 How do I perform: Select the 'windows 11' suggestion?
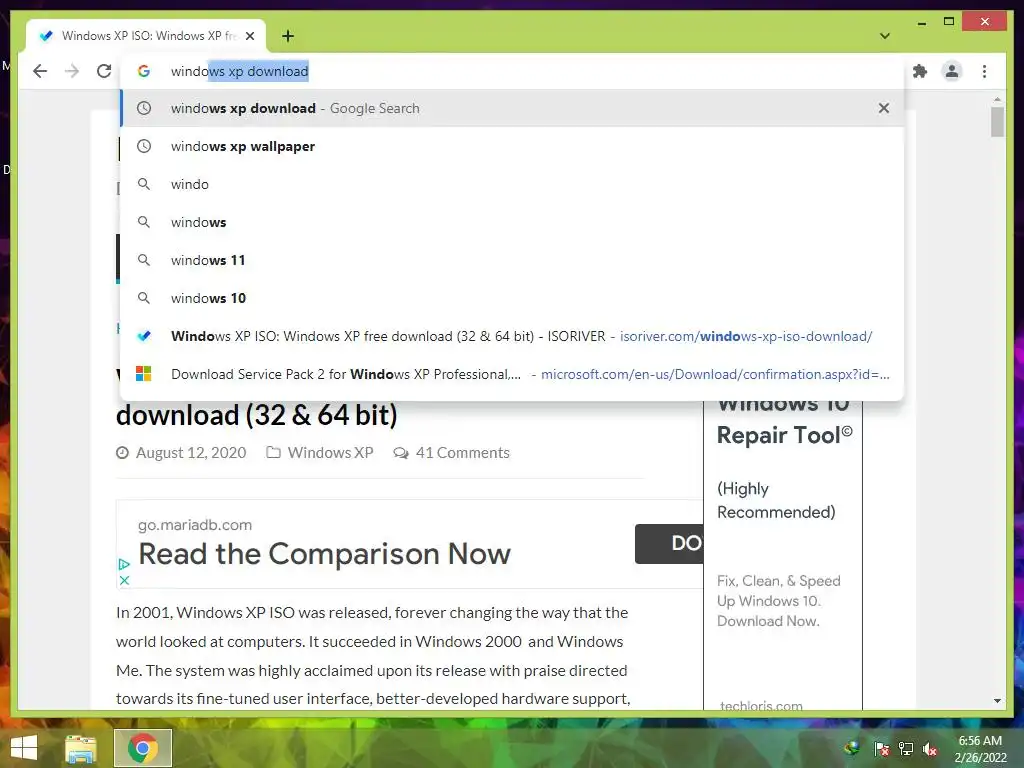coord(512,260)
